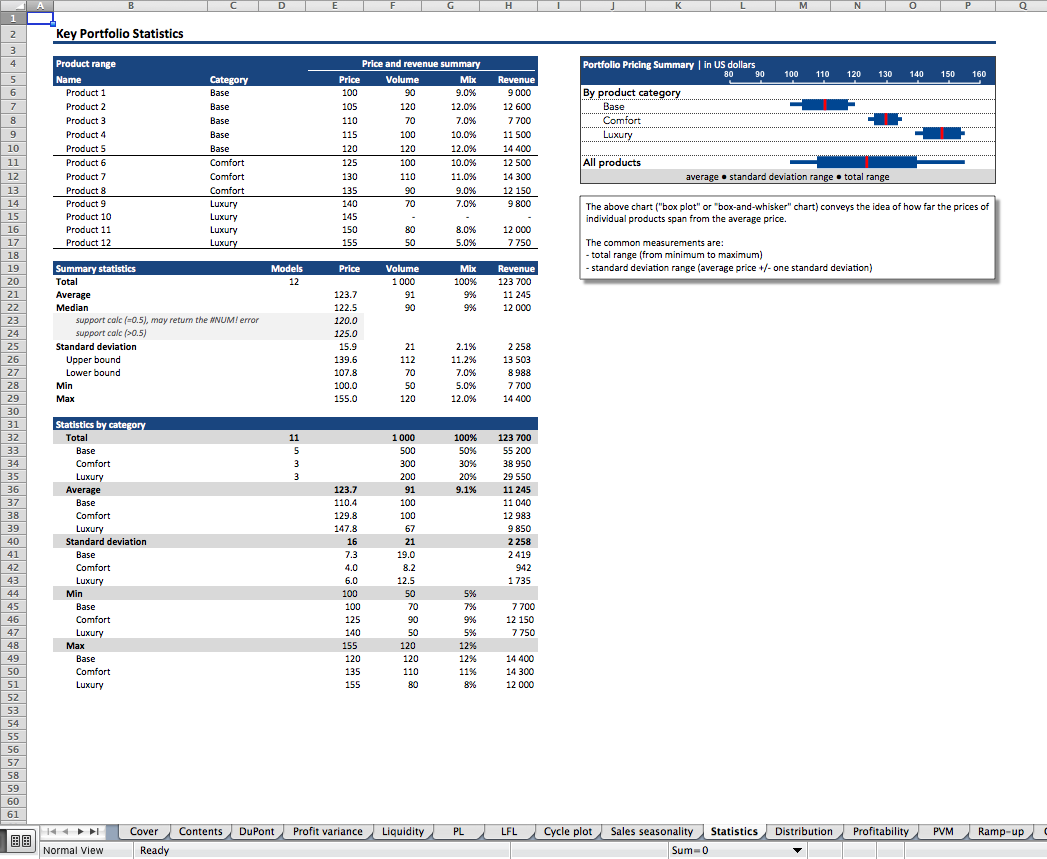Switch to the Profit variance tab

(327, 832)
